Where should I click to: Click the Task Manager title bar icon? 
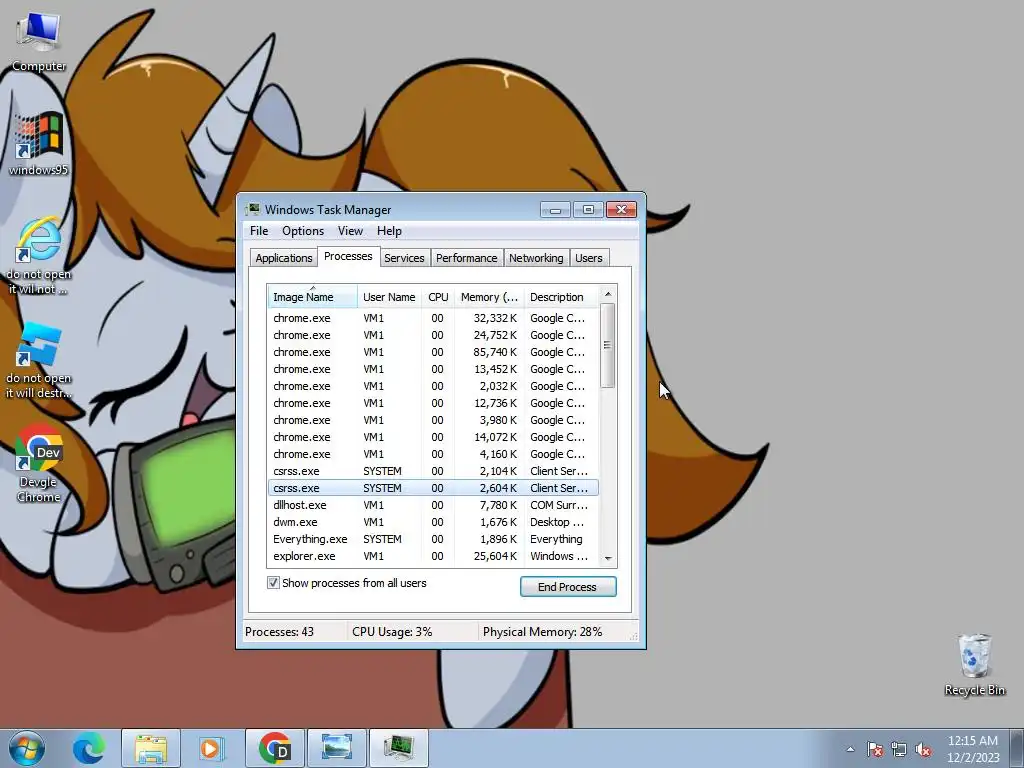coord(252,210)
